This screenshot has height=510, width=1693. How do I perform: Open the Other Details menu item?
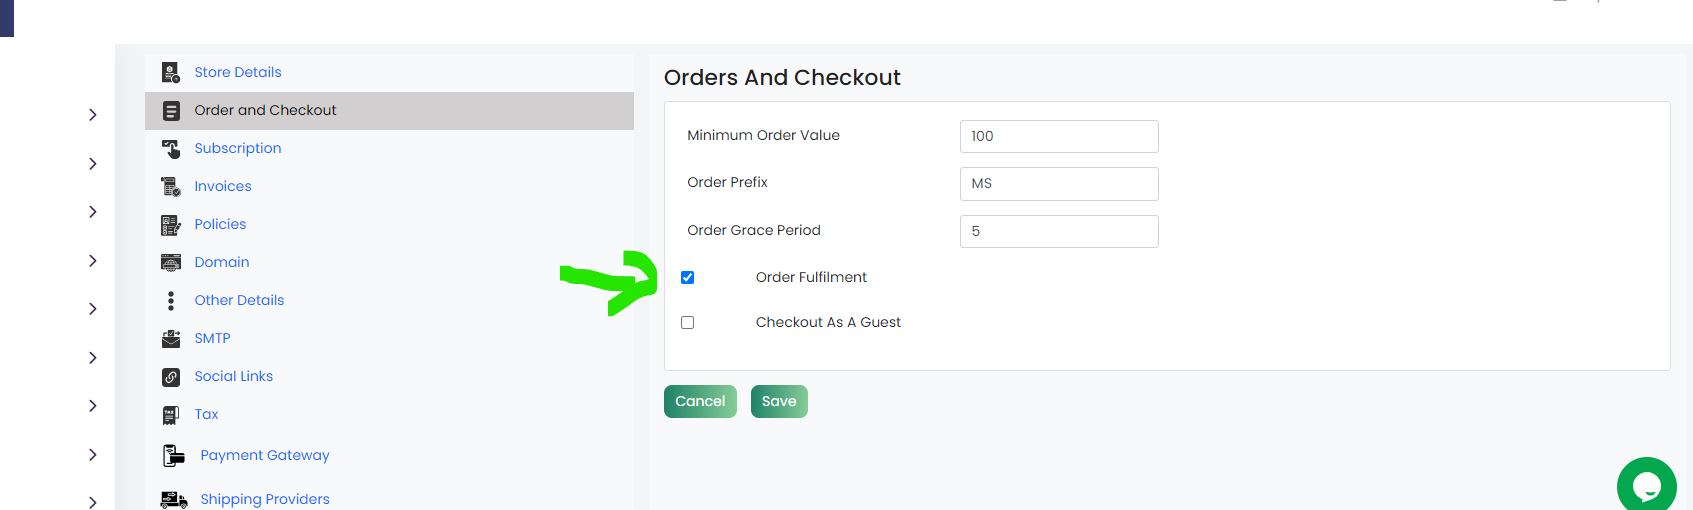239,300
